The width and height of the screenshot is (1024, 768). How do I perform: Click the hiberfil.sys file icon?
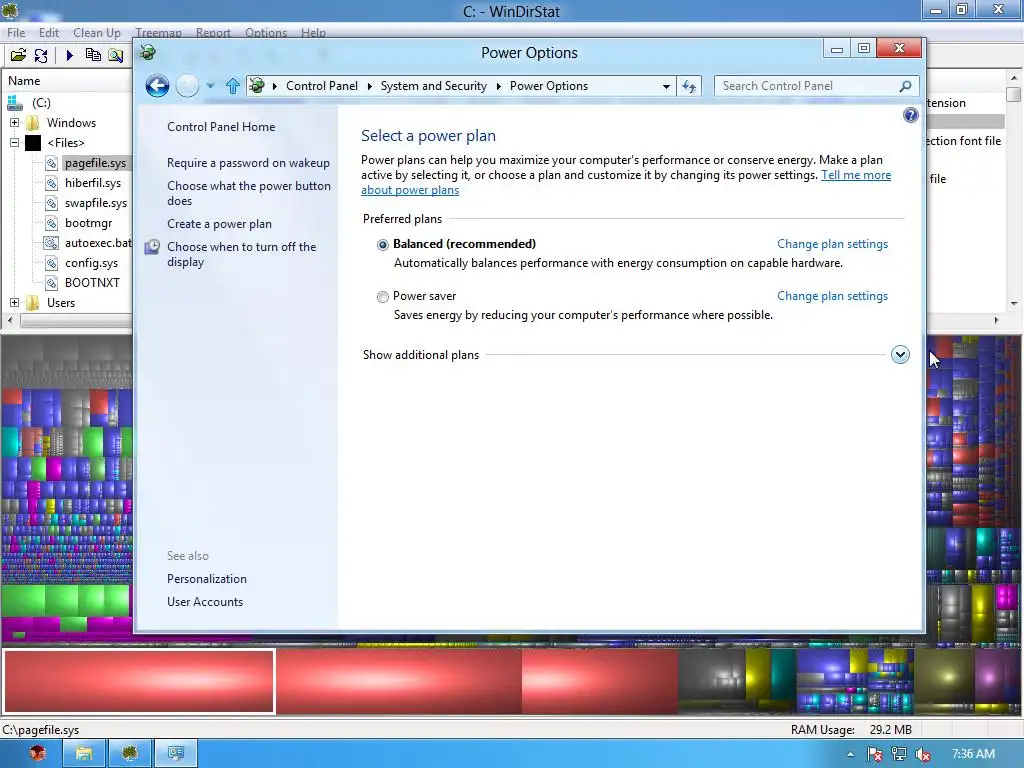pyautogui.click(x=52, y=184)
